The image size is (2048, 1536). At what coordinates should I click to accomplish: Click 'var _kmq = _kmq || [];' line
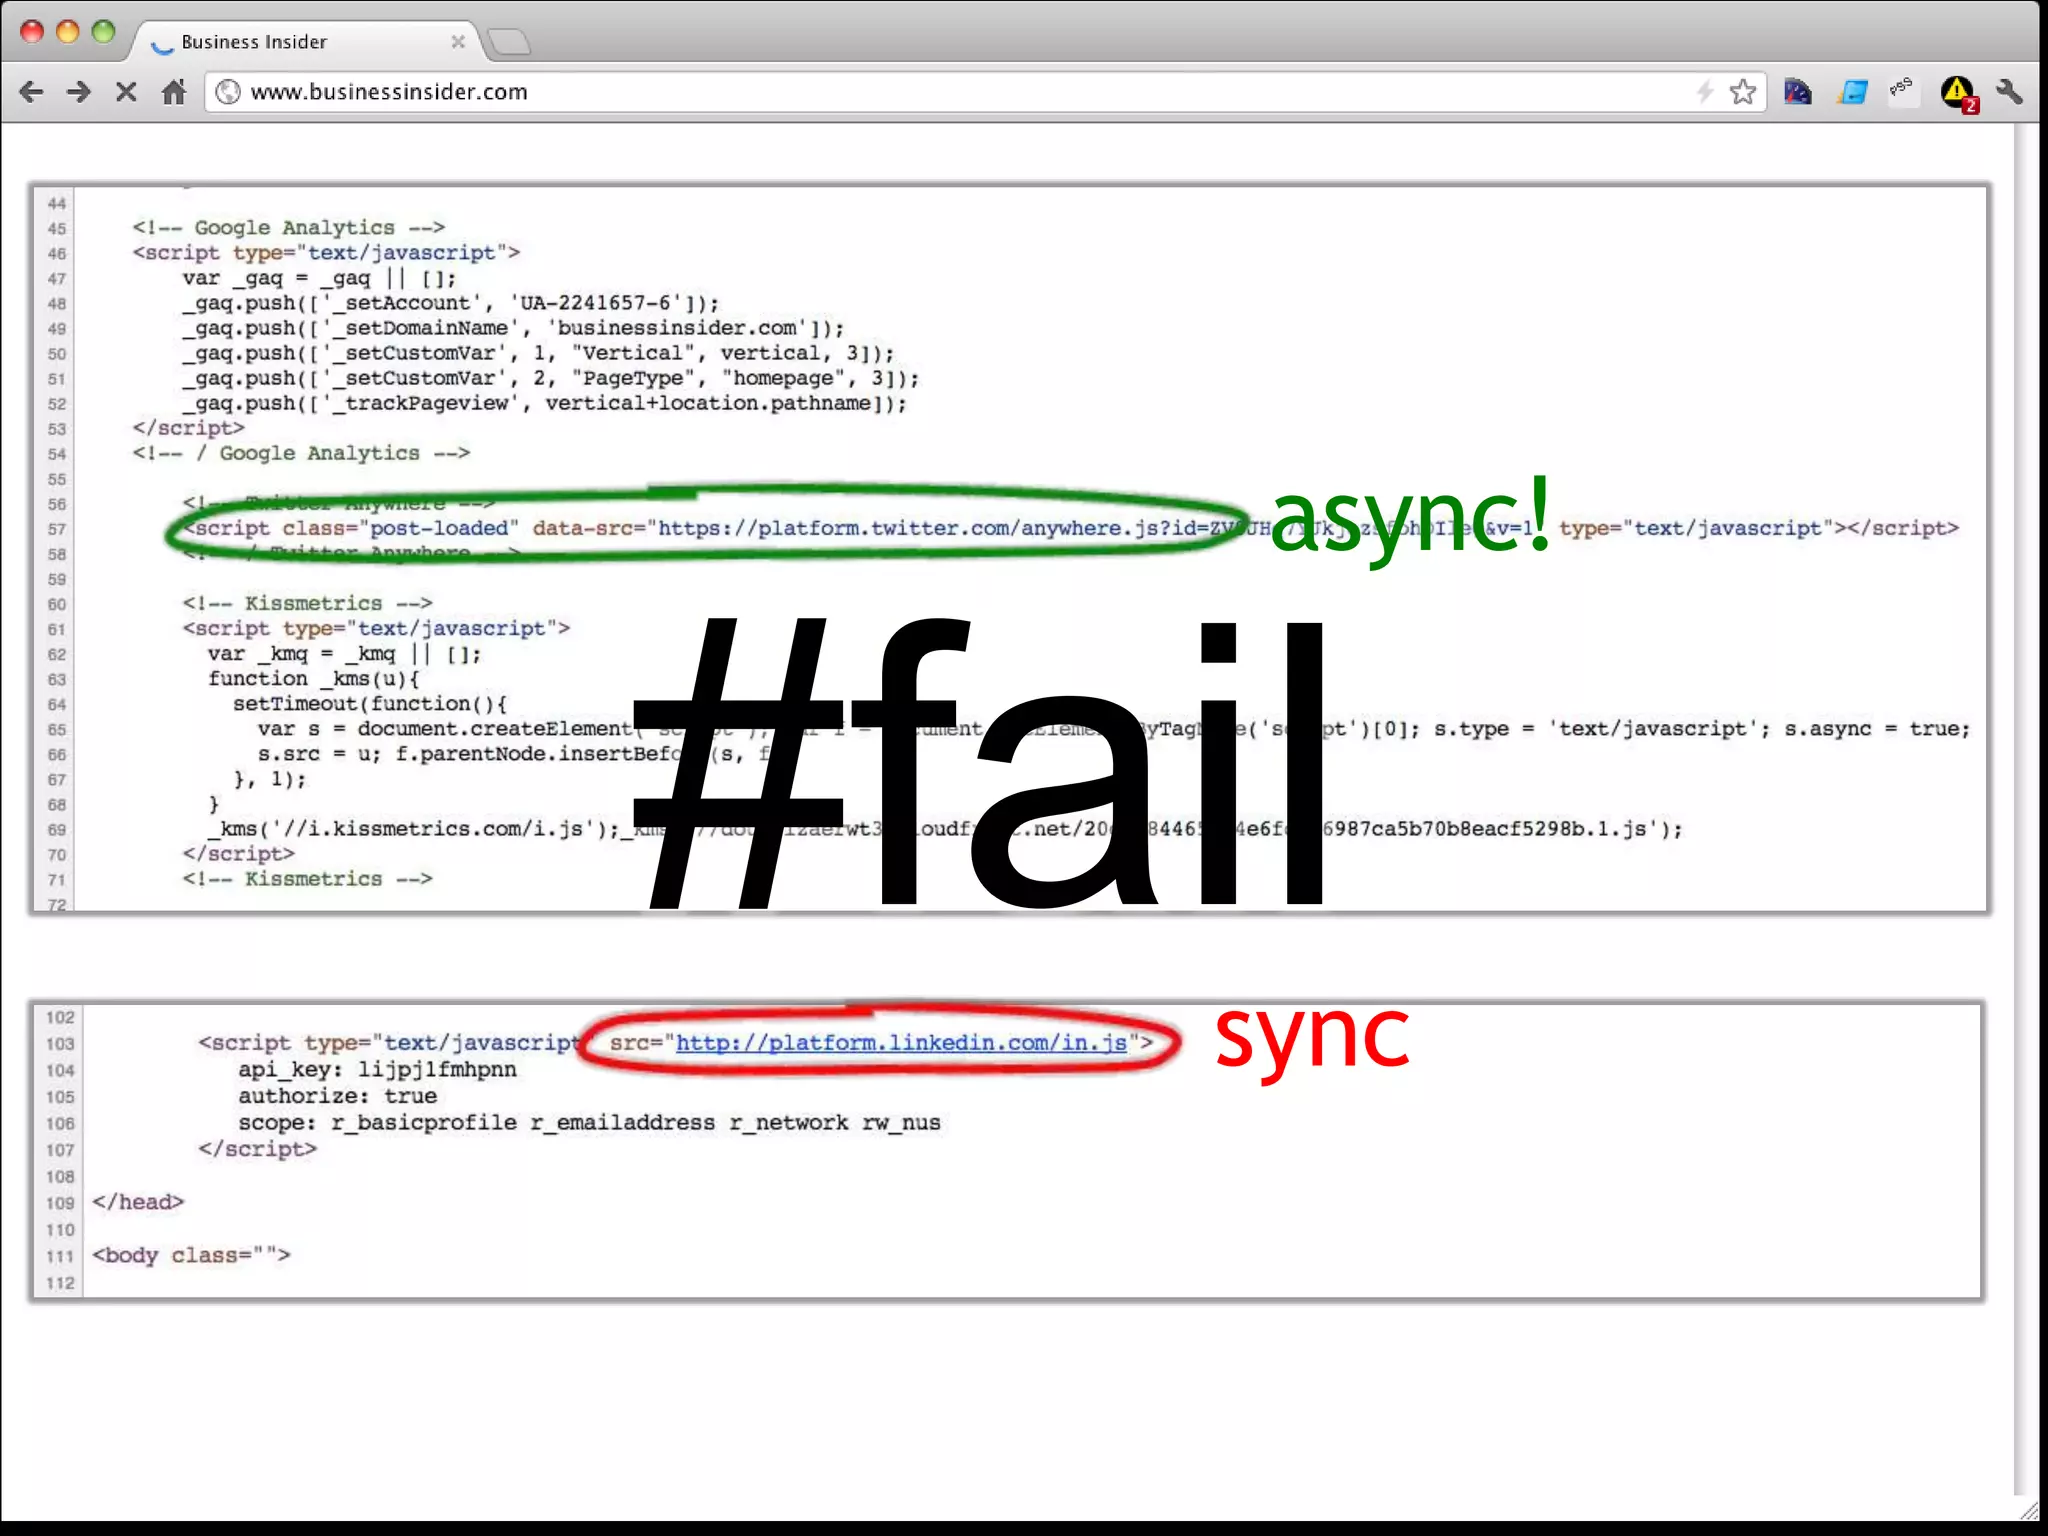point(344,654)
